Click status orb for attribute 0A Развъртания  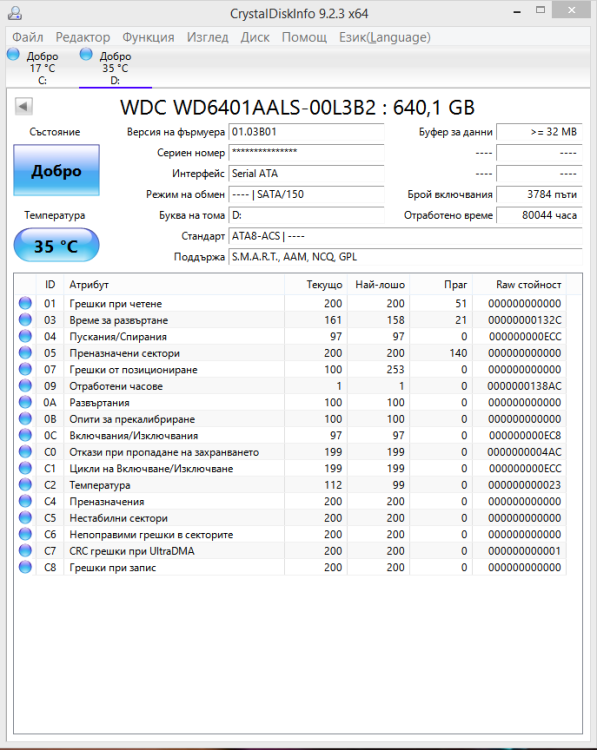pos(25,402)
